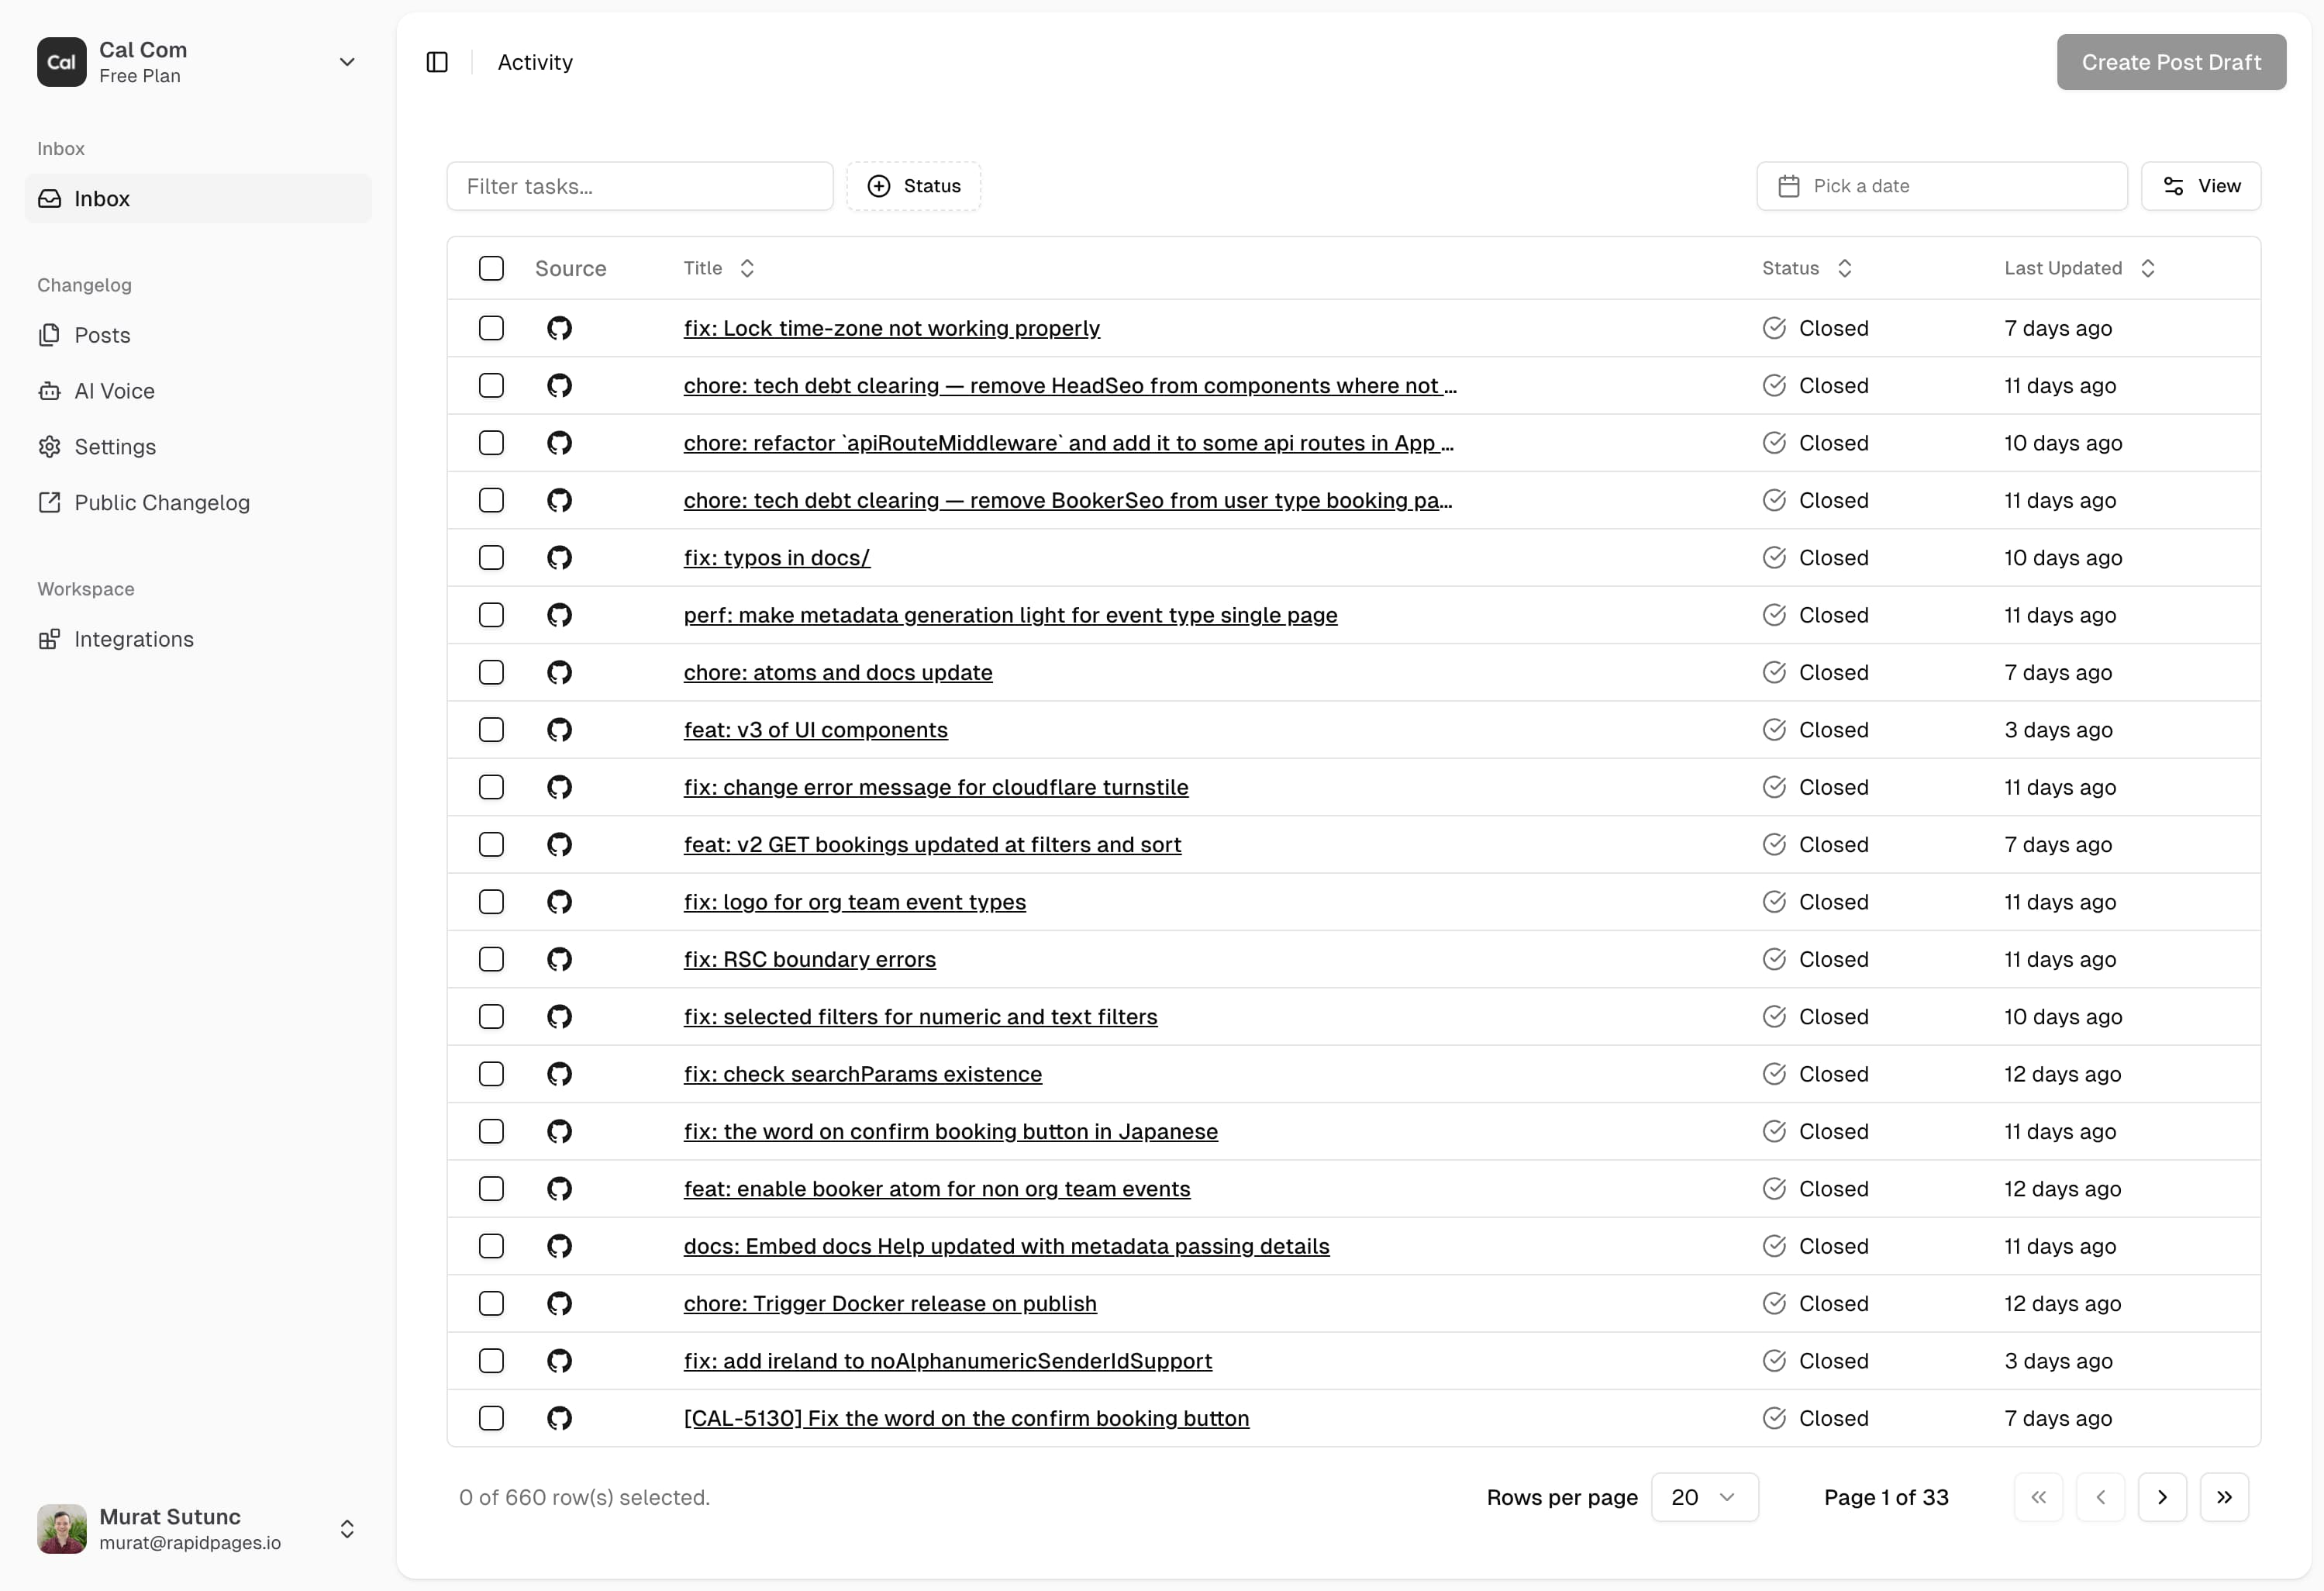Expand user account menu chevron
The height and width of the screenshot is (1591, 2324).
(347, 1528)
